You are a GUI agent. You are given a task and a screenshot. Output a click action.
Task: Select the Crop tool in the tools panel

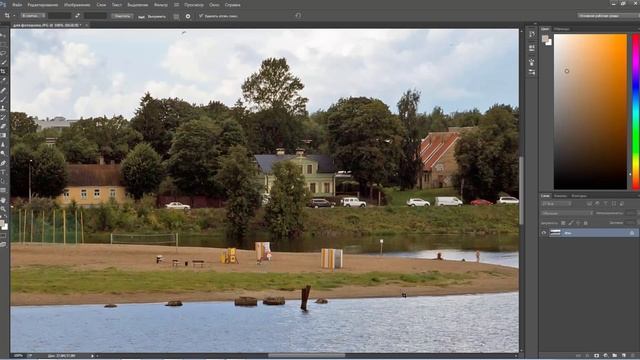pyautogui.click(x=3, y=71)
